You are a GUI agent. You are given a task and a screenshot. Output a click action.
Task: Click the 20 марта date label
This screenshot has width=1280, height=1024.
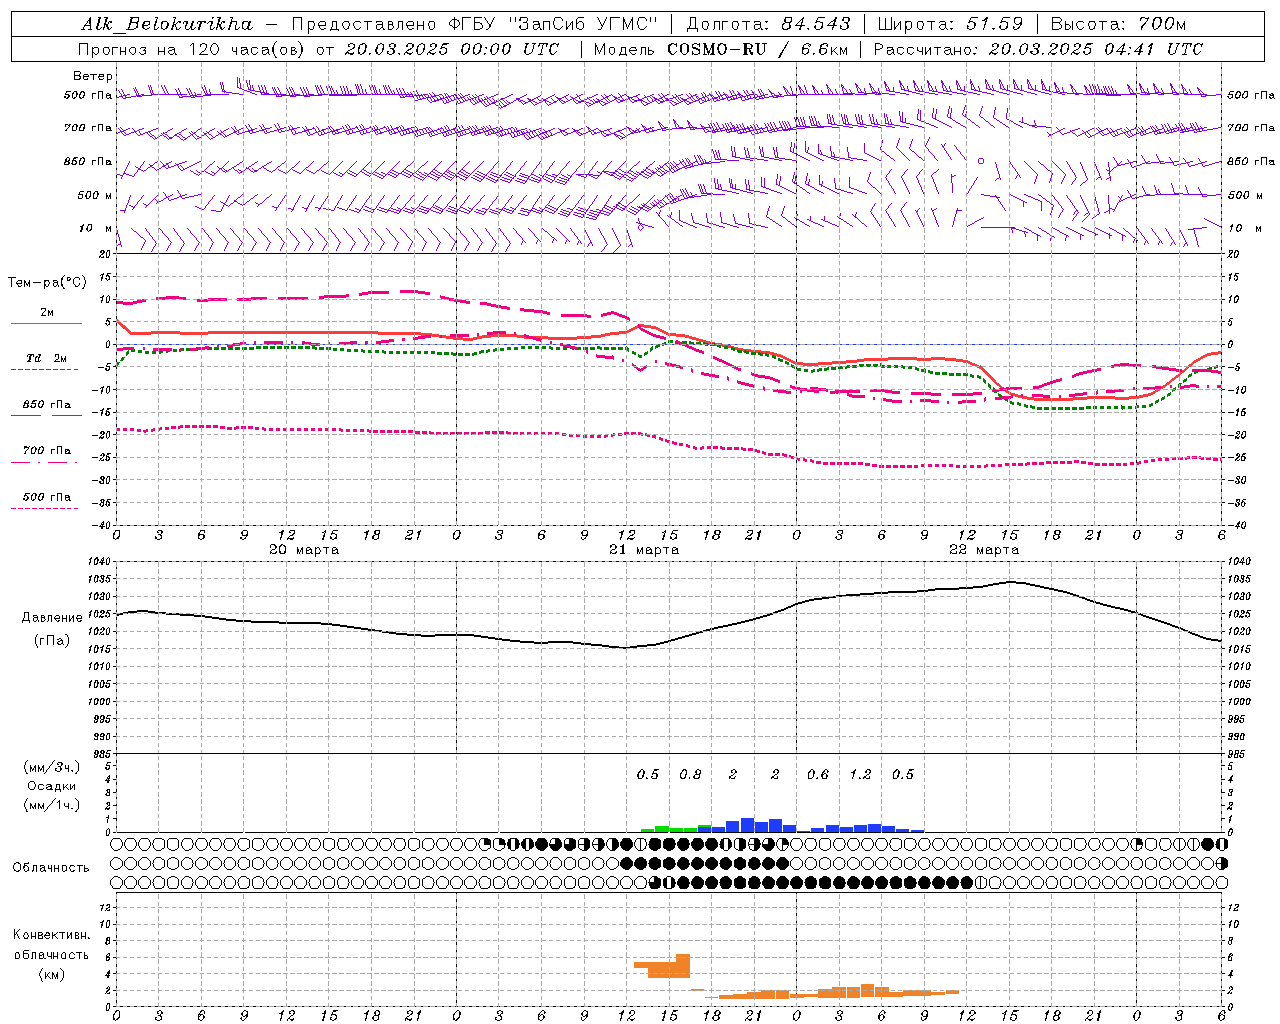304,550
